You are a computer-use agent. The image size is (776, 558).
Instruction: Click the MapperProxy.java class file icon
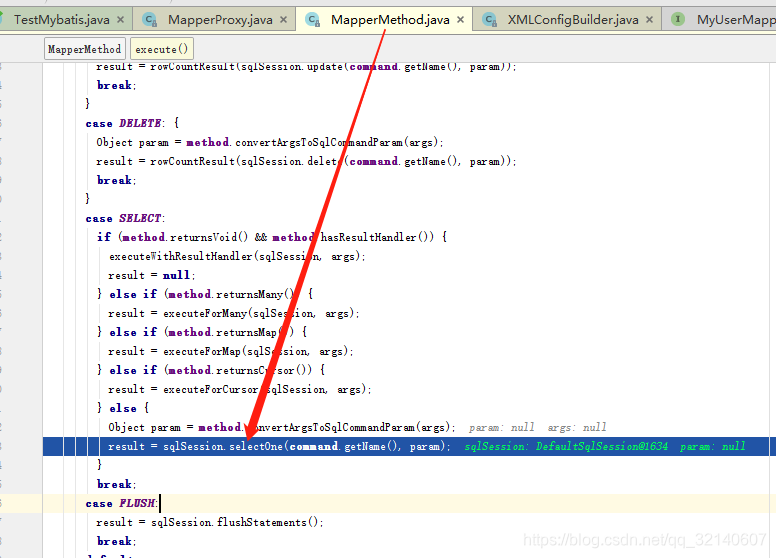(149, 20)
